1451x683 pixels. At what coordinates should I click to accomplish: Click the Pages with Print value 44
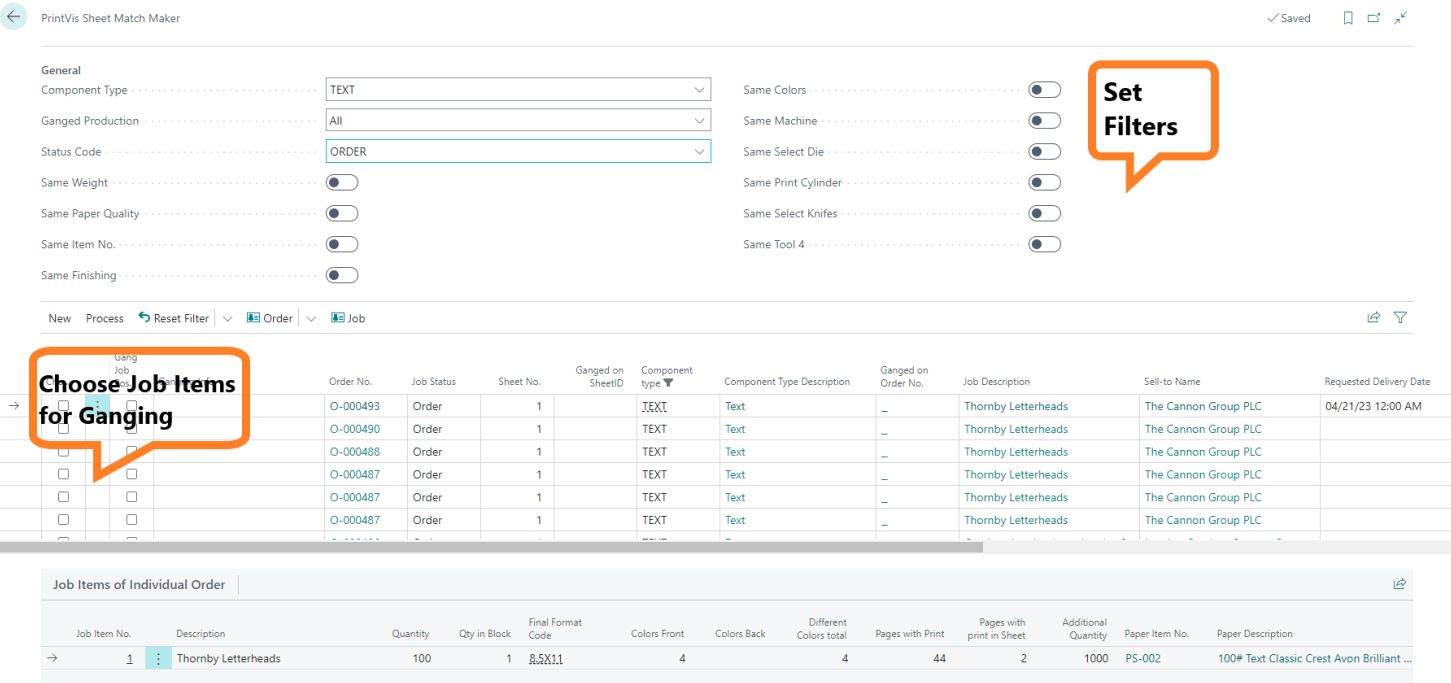click(938, 658)
